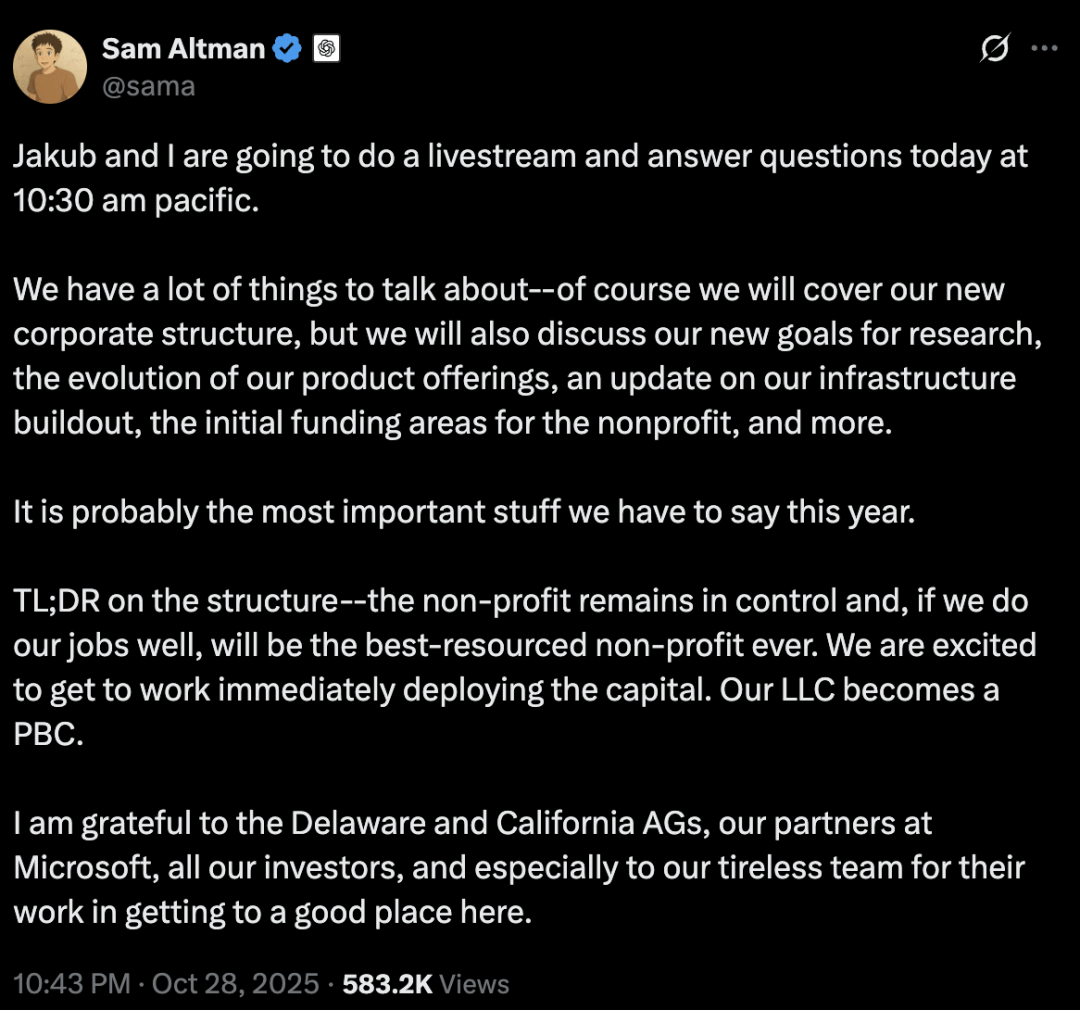The image size is (1080, 1010).
Task: Open the three-dot More options menu
Action: 1043,48
